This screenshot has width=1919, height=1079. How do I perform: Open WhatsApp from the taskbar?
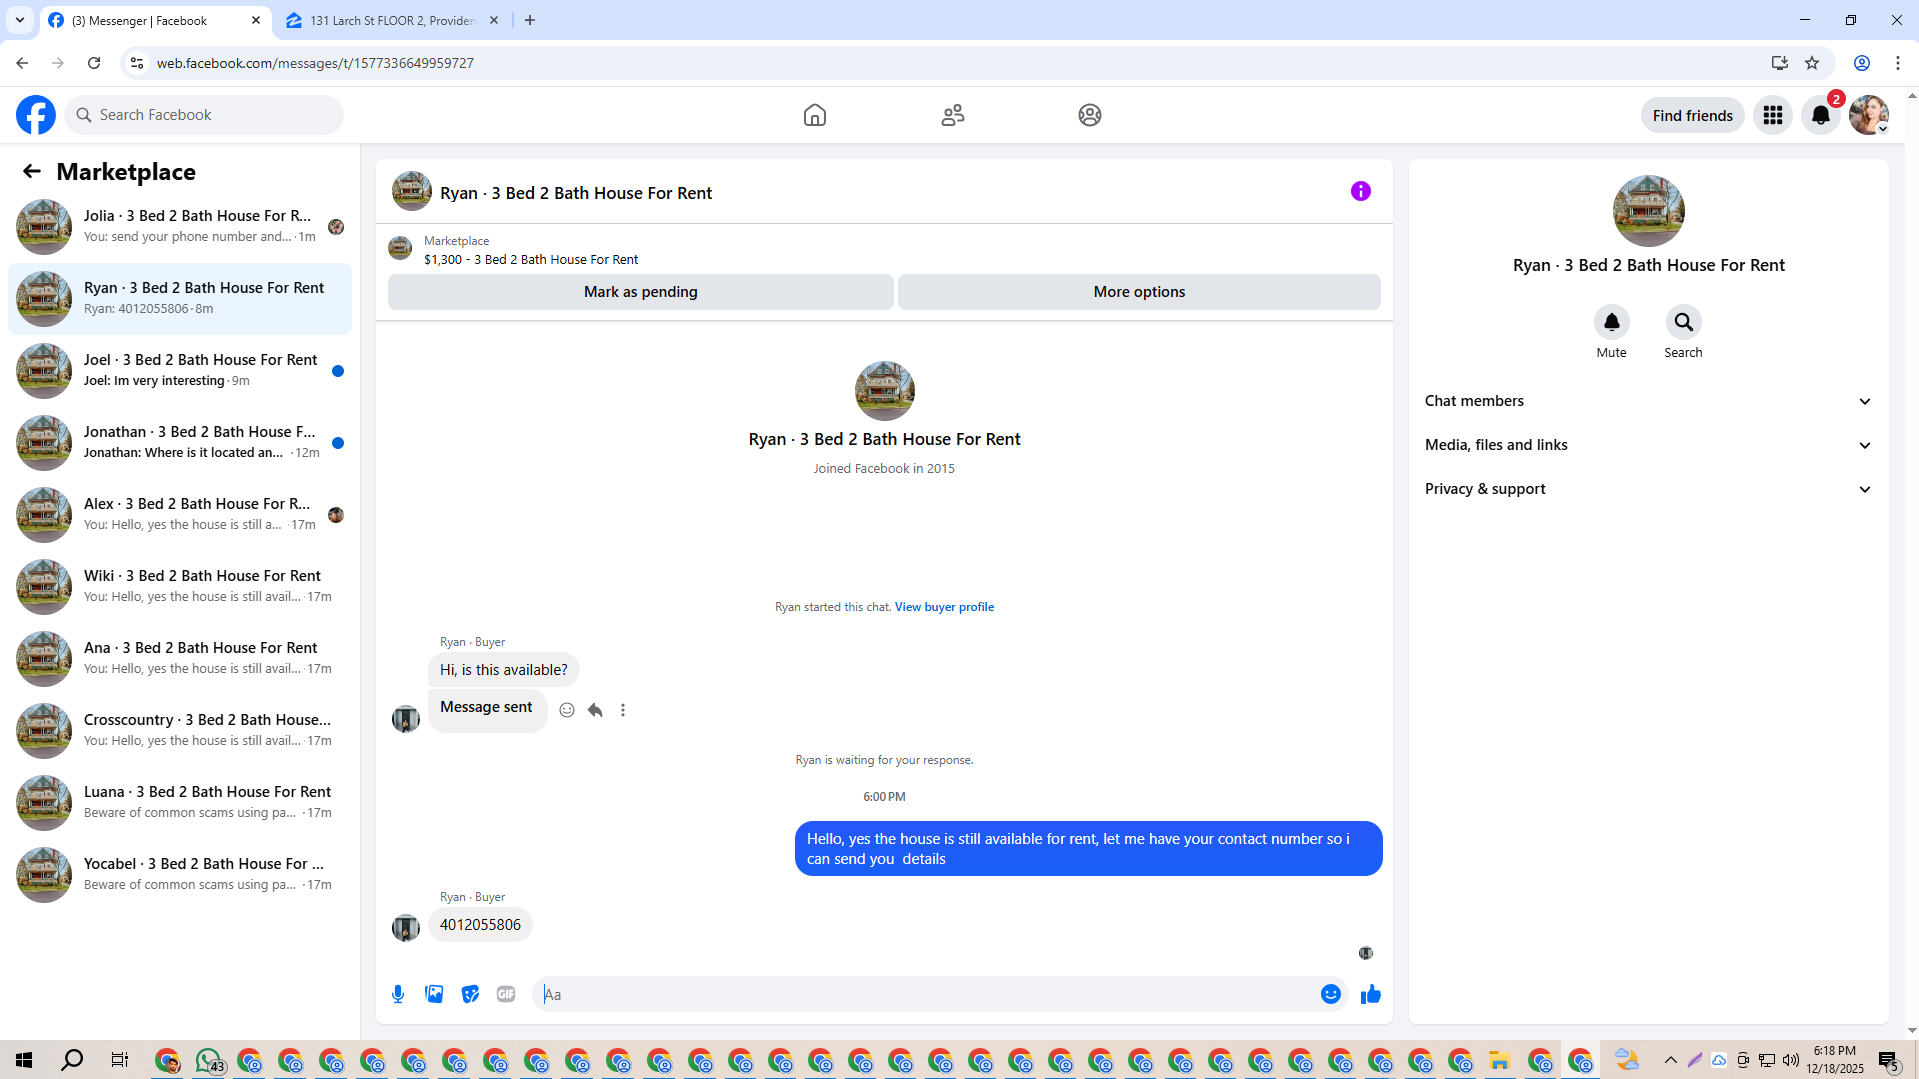[x=209, y=1060]
